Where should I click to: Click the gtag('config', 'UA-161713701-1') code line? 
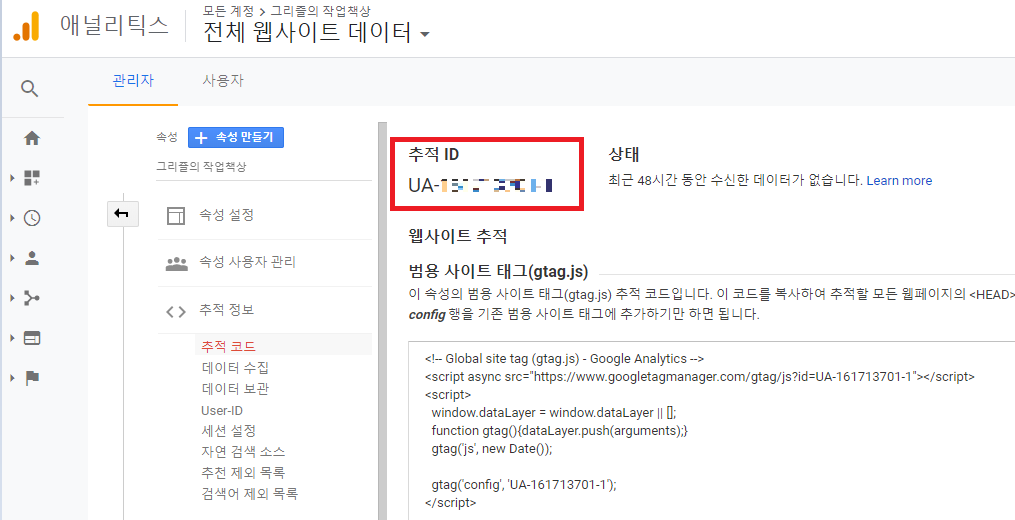click(x=524, y=484)
